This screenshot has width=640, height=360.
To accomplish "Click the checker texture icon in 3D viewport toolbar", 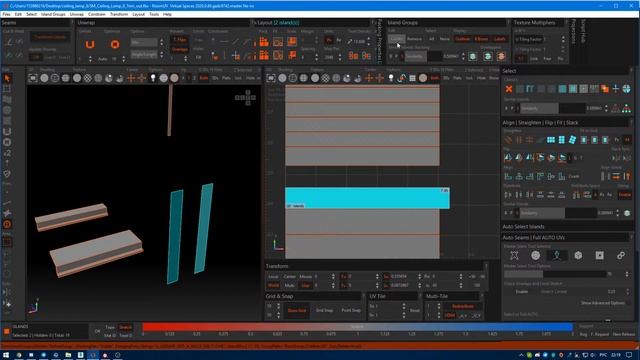I will tap(87, 78).
